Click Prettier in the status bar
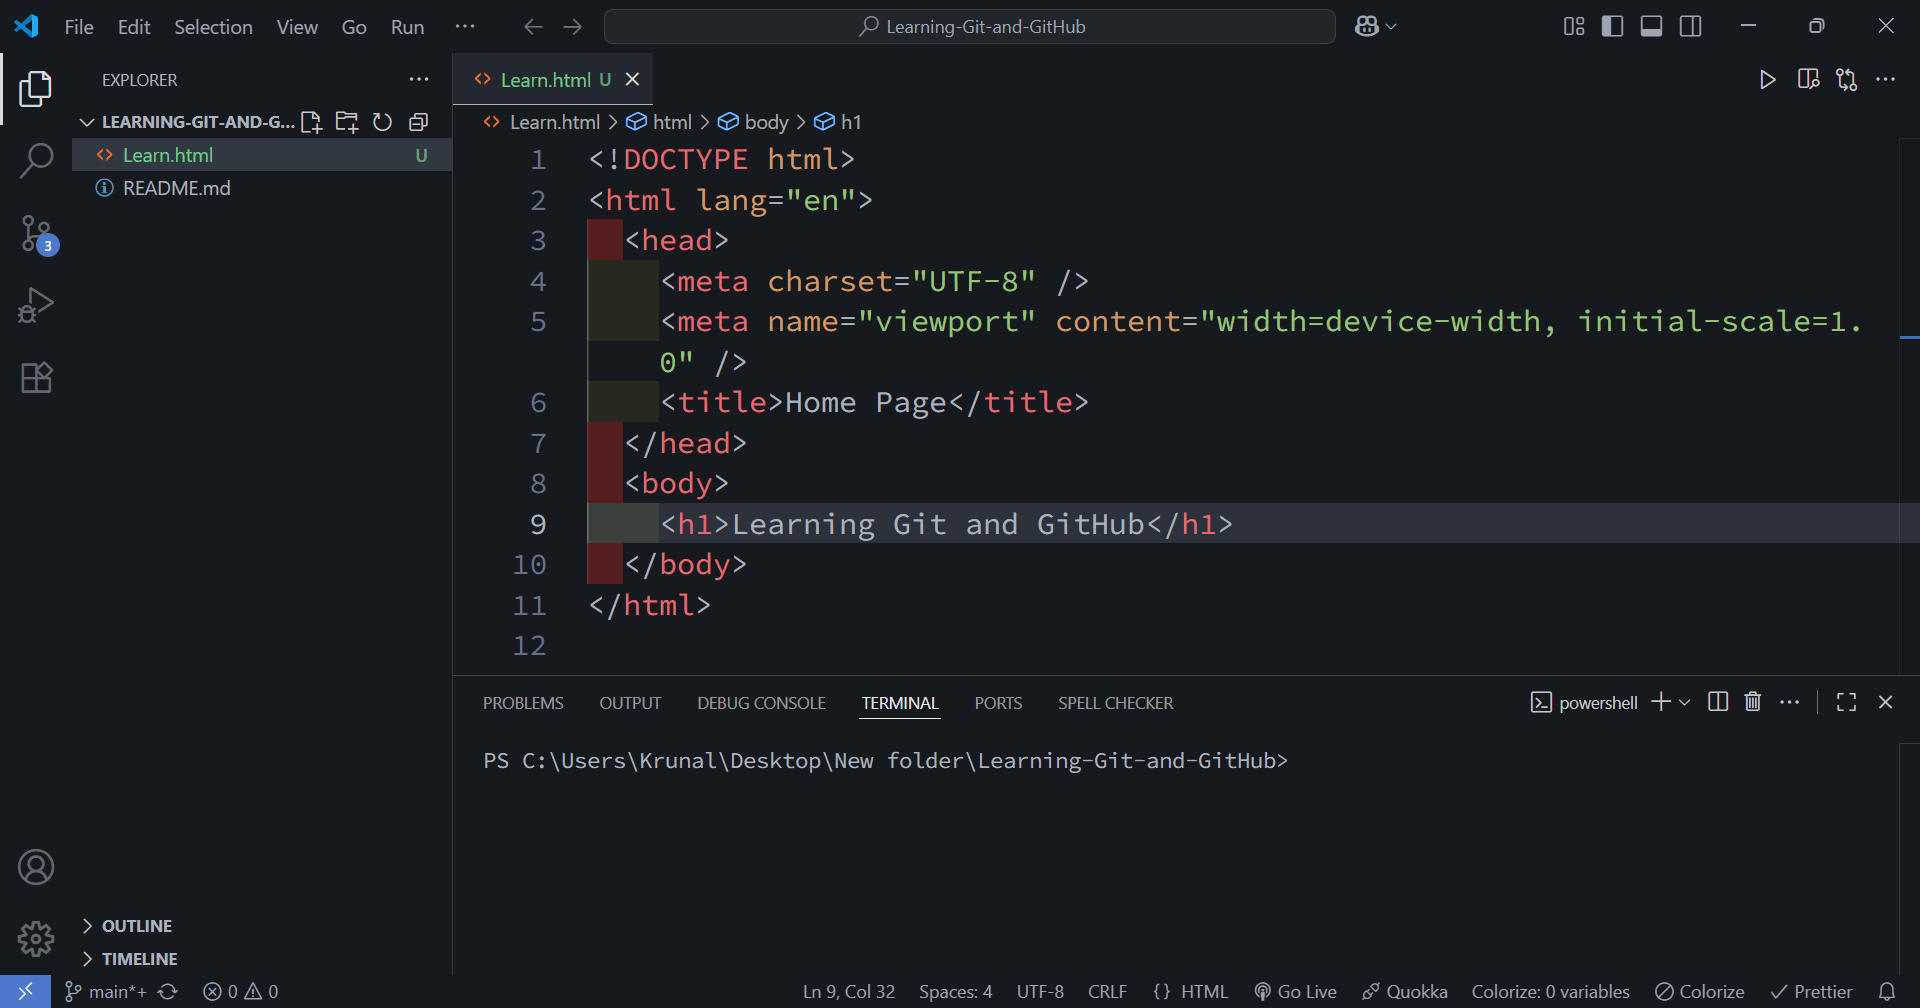Image resolution: width=1920 pixels, height=1008 pixels. coord(1811,992)
